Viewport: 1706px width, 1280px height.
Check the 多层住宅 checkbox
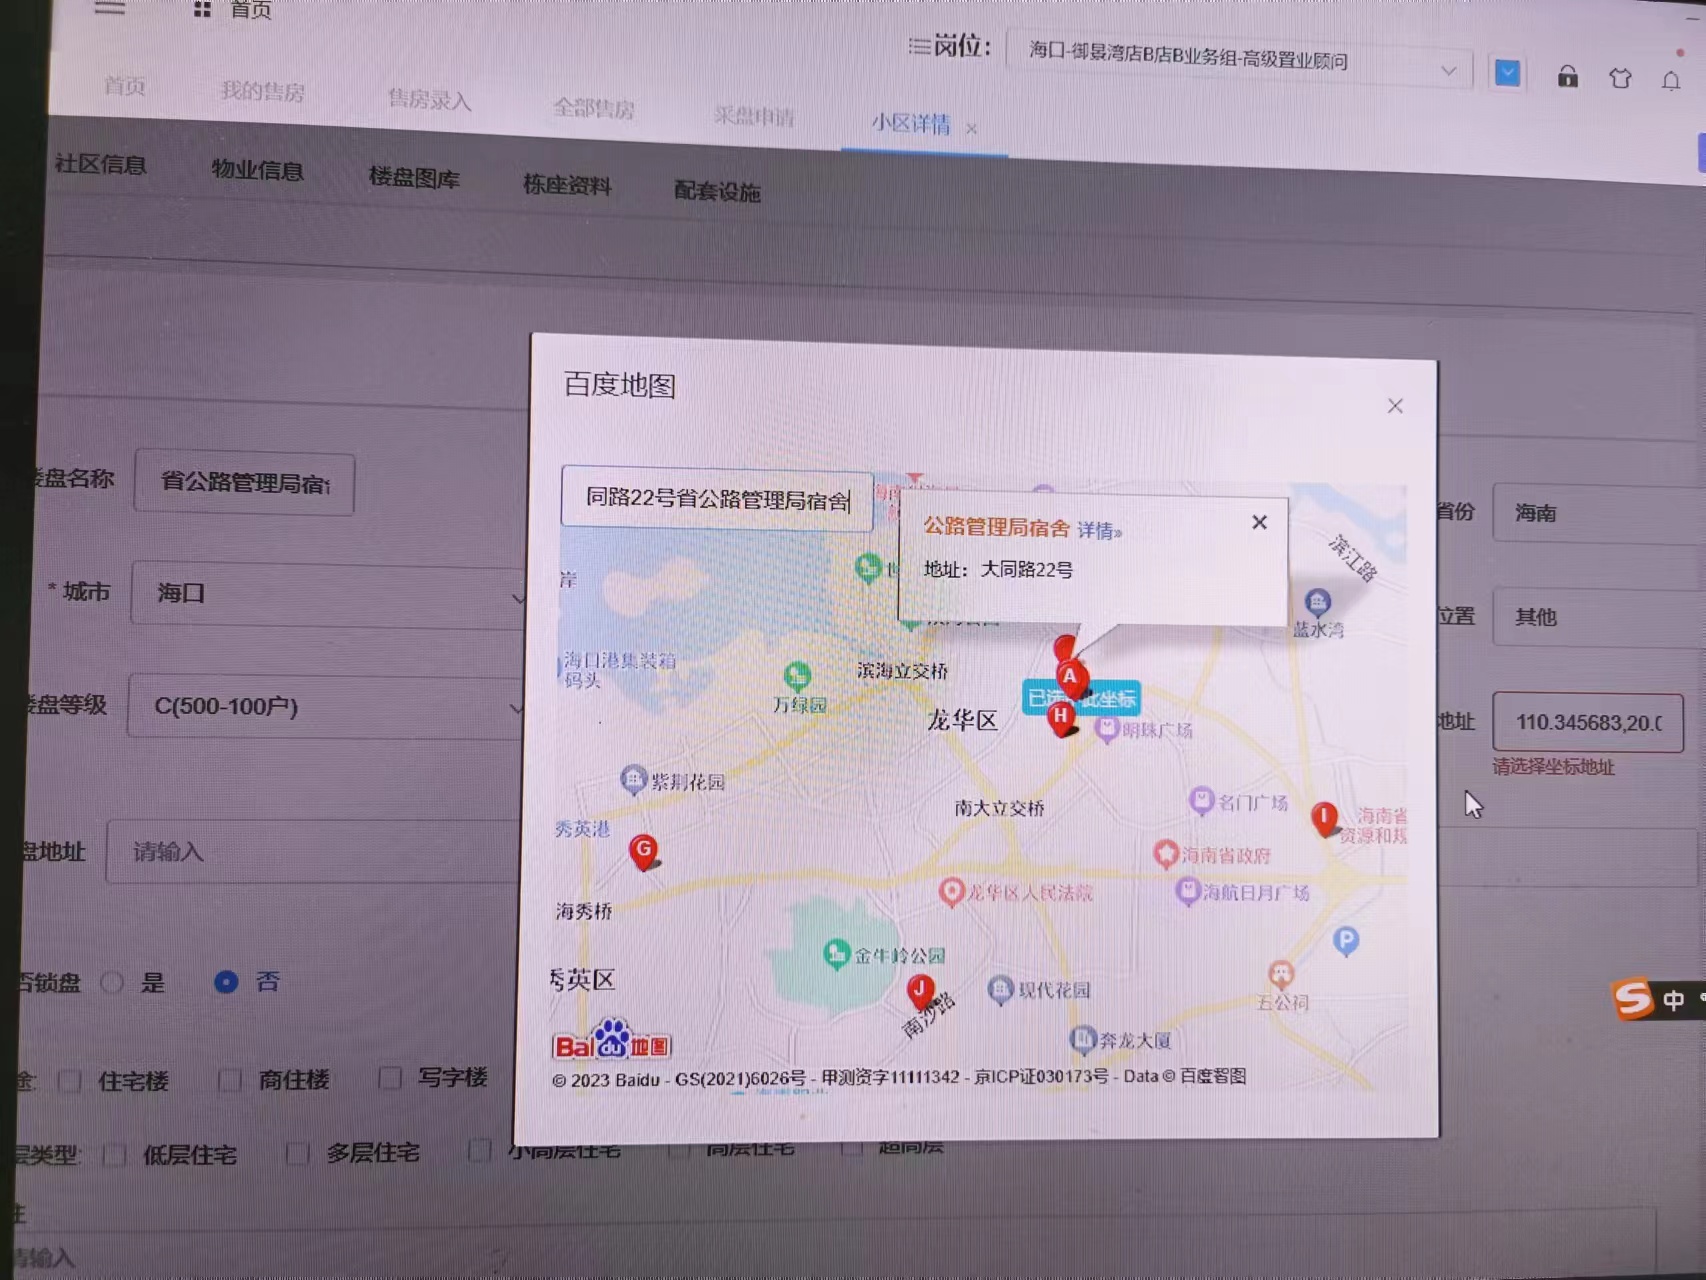coord(296,1153)
